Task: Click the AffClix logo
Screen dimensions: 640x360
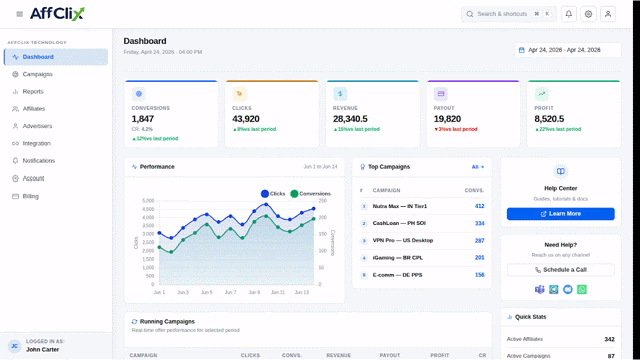Action: [57, 14]
